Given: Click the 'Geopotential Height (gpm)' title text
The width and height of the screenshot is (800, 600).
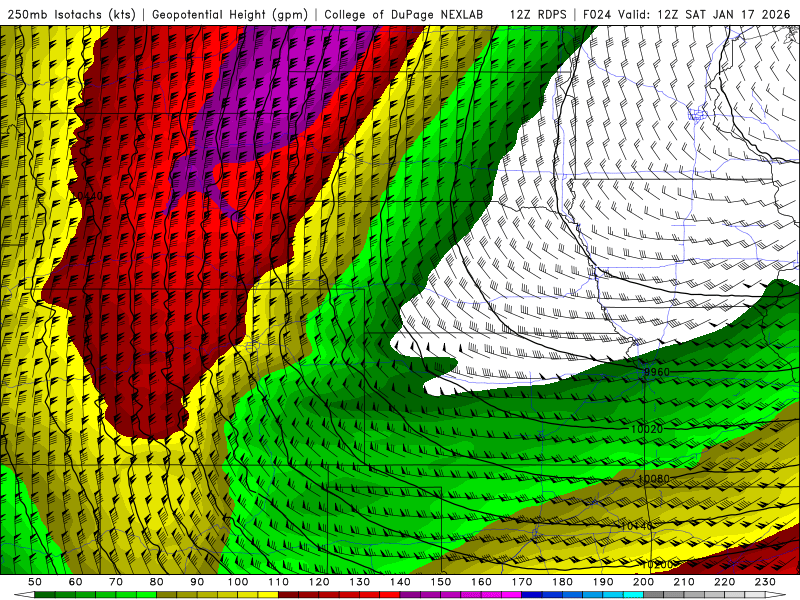Looking at the screenshot, I should click(230, 14).
